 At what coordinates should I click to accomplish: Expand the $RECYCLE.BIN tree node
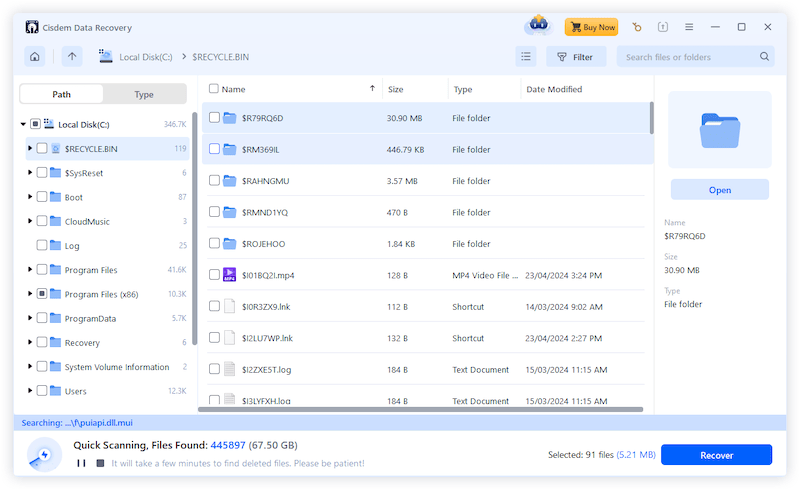(30, 148)
